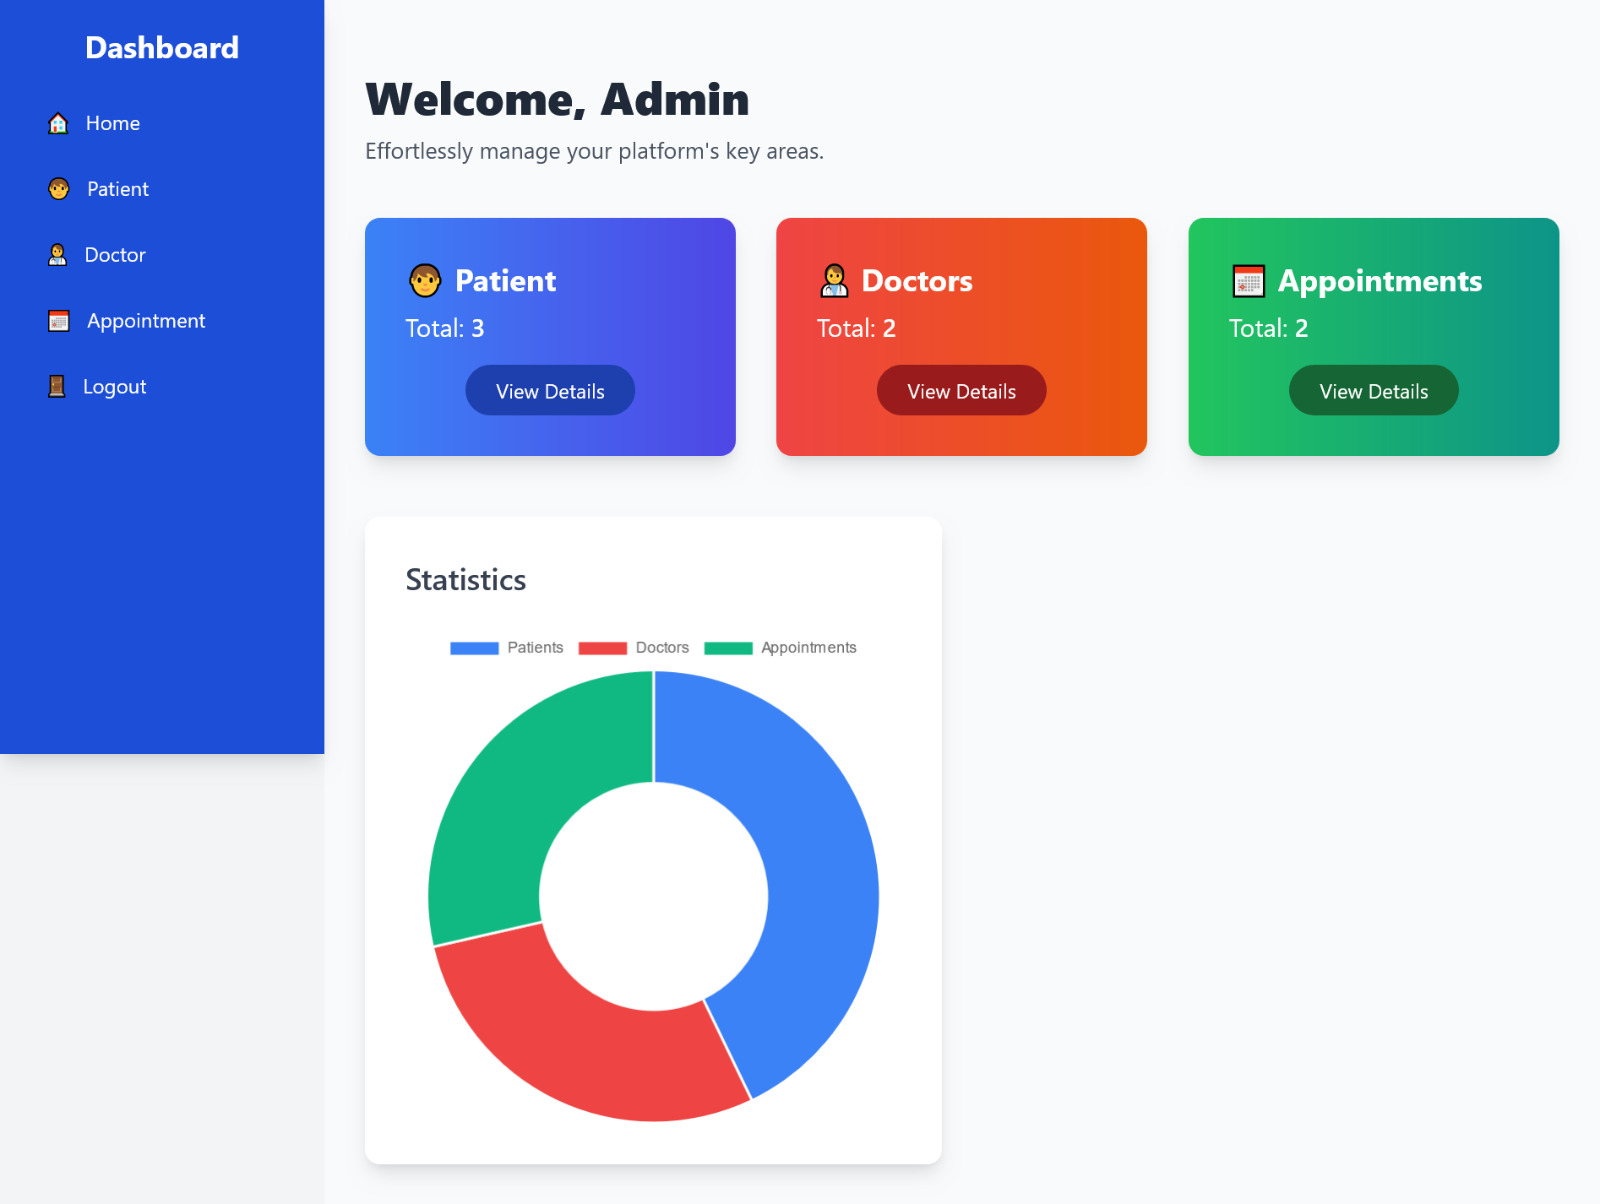Open View Details on the Appointments card
The height and width of the screenshot is (1204, 1600).
pyautogui.click(x=1372, y=390)
